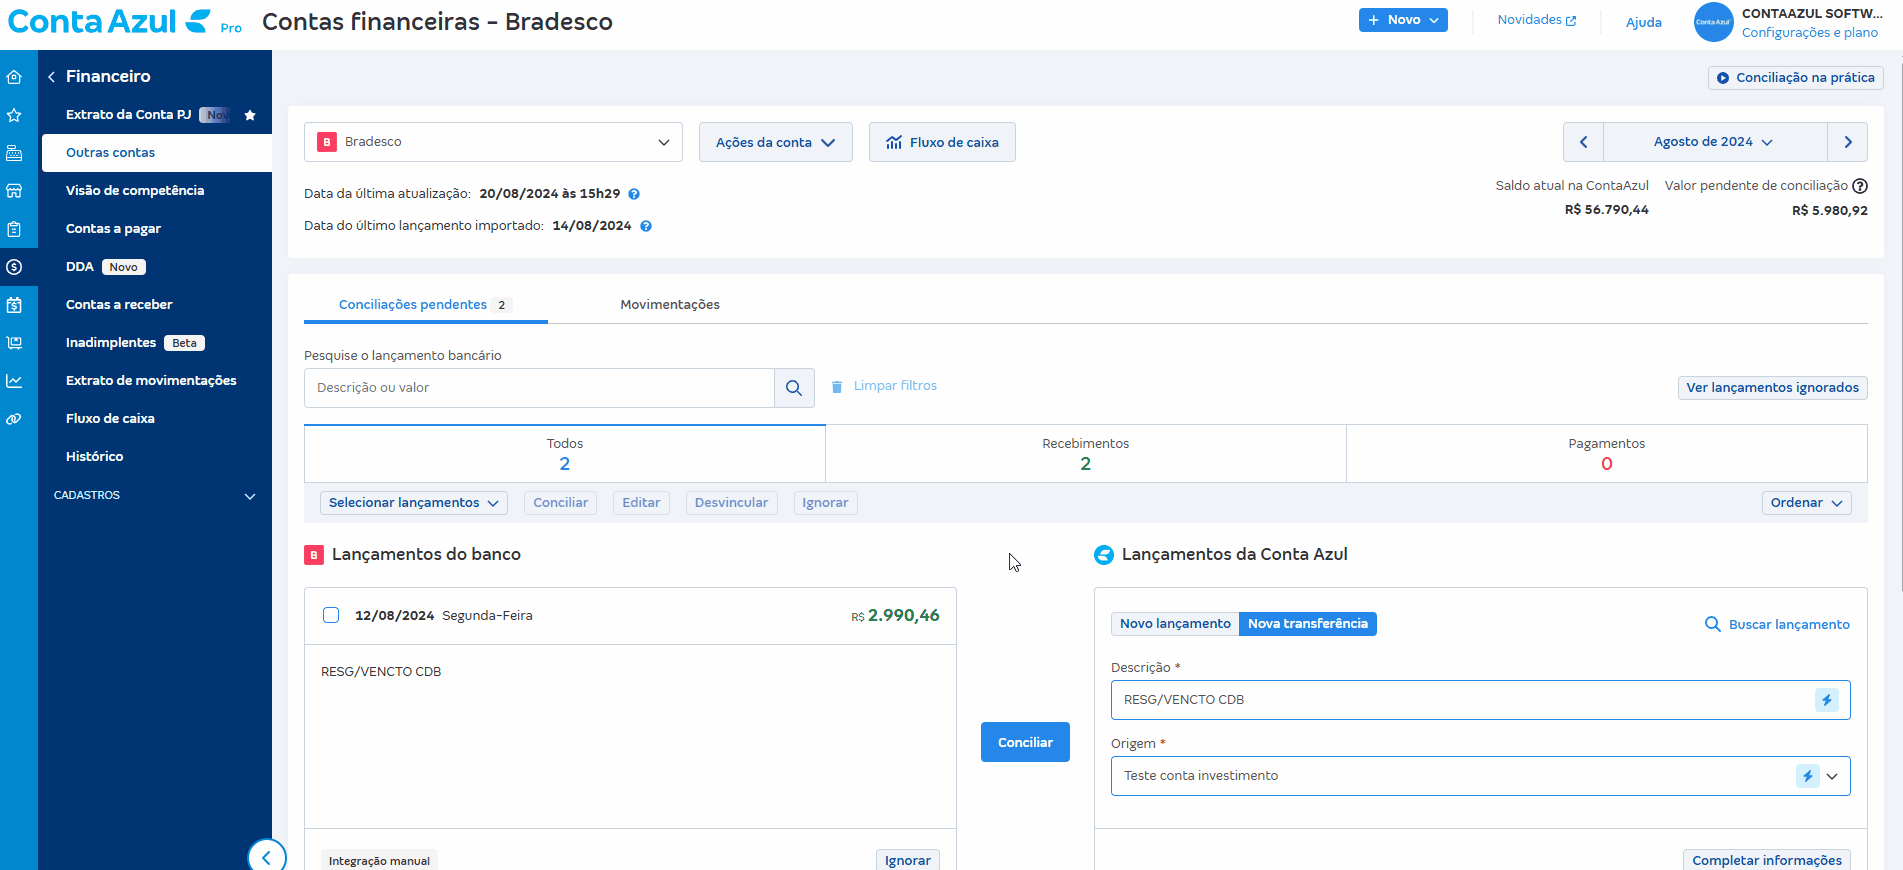Image resolution: width=1903 pixels, height=870 pixels.
Task: Click Buscar lançamento link
Action: pyautogui.click(x=1777, y=624)
